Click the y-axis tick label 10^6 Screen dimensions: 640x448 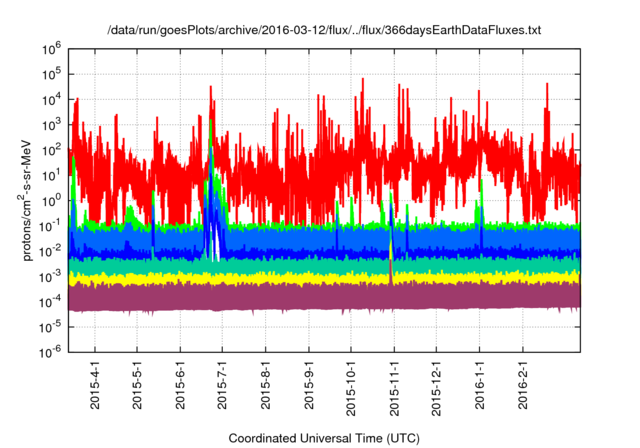point(51,50)
